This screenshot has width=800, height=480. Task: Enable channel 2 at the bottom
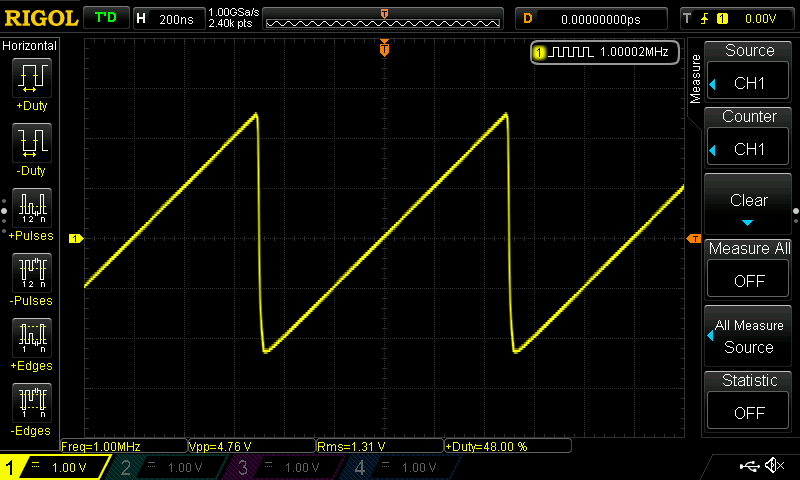(163, 467)
